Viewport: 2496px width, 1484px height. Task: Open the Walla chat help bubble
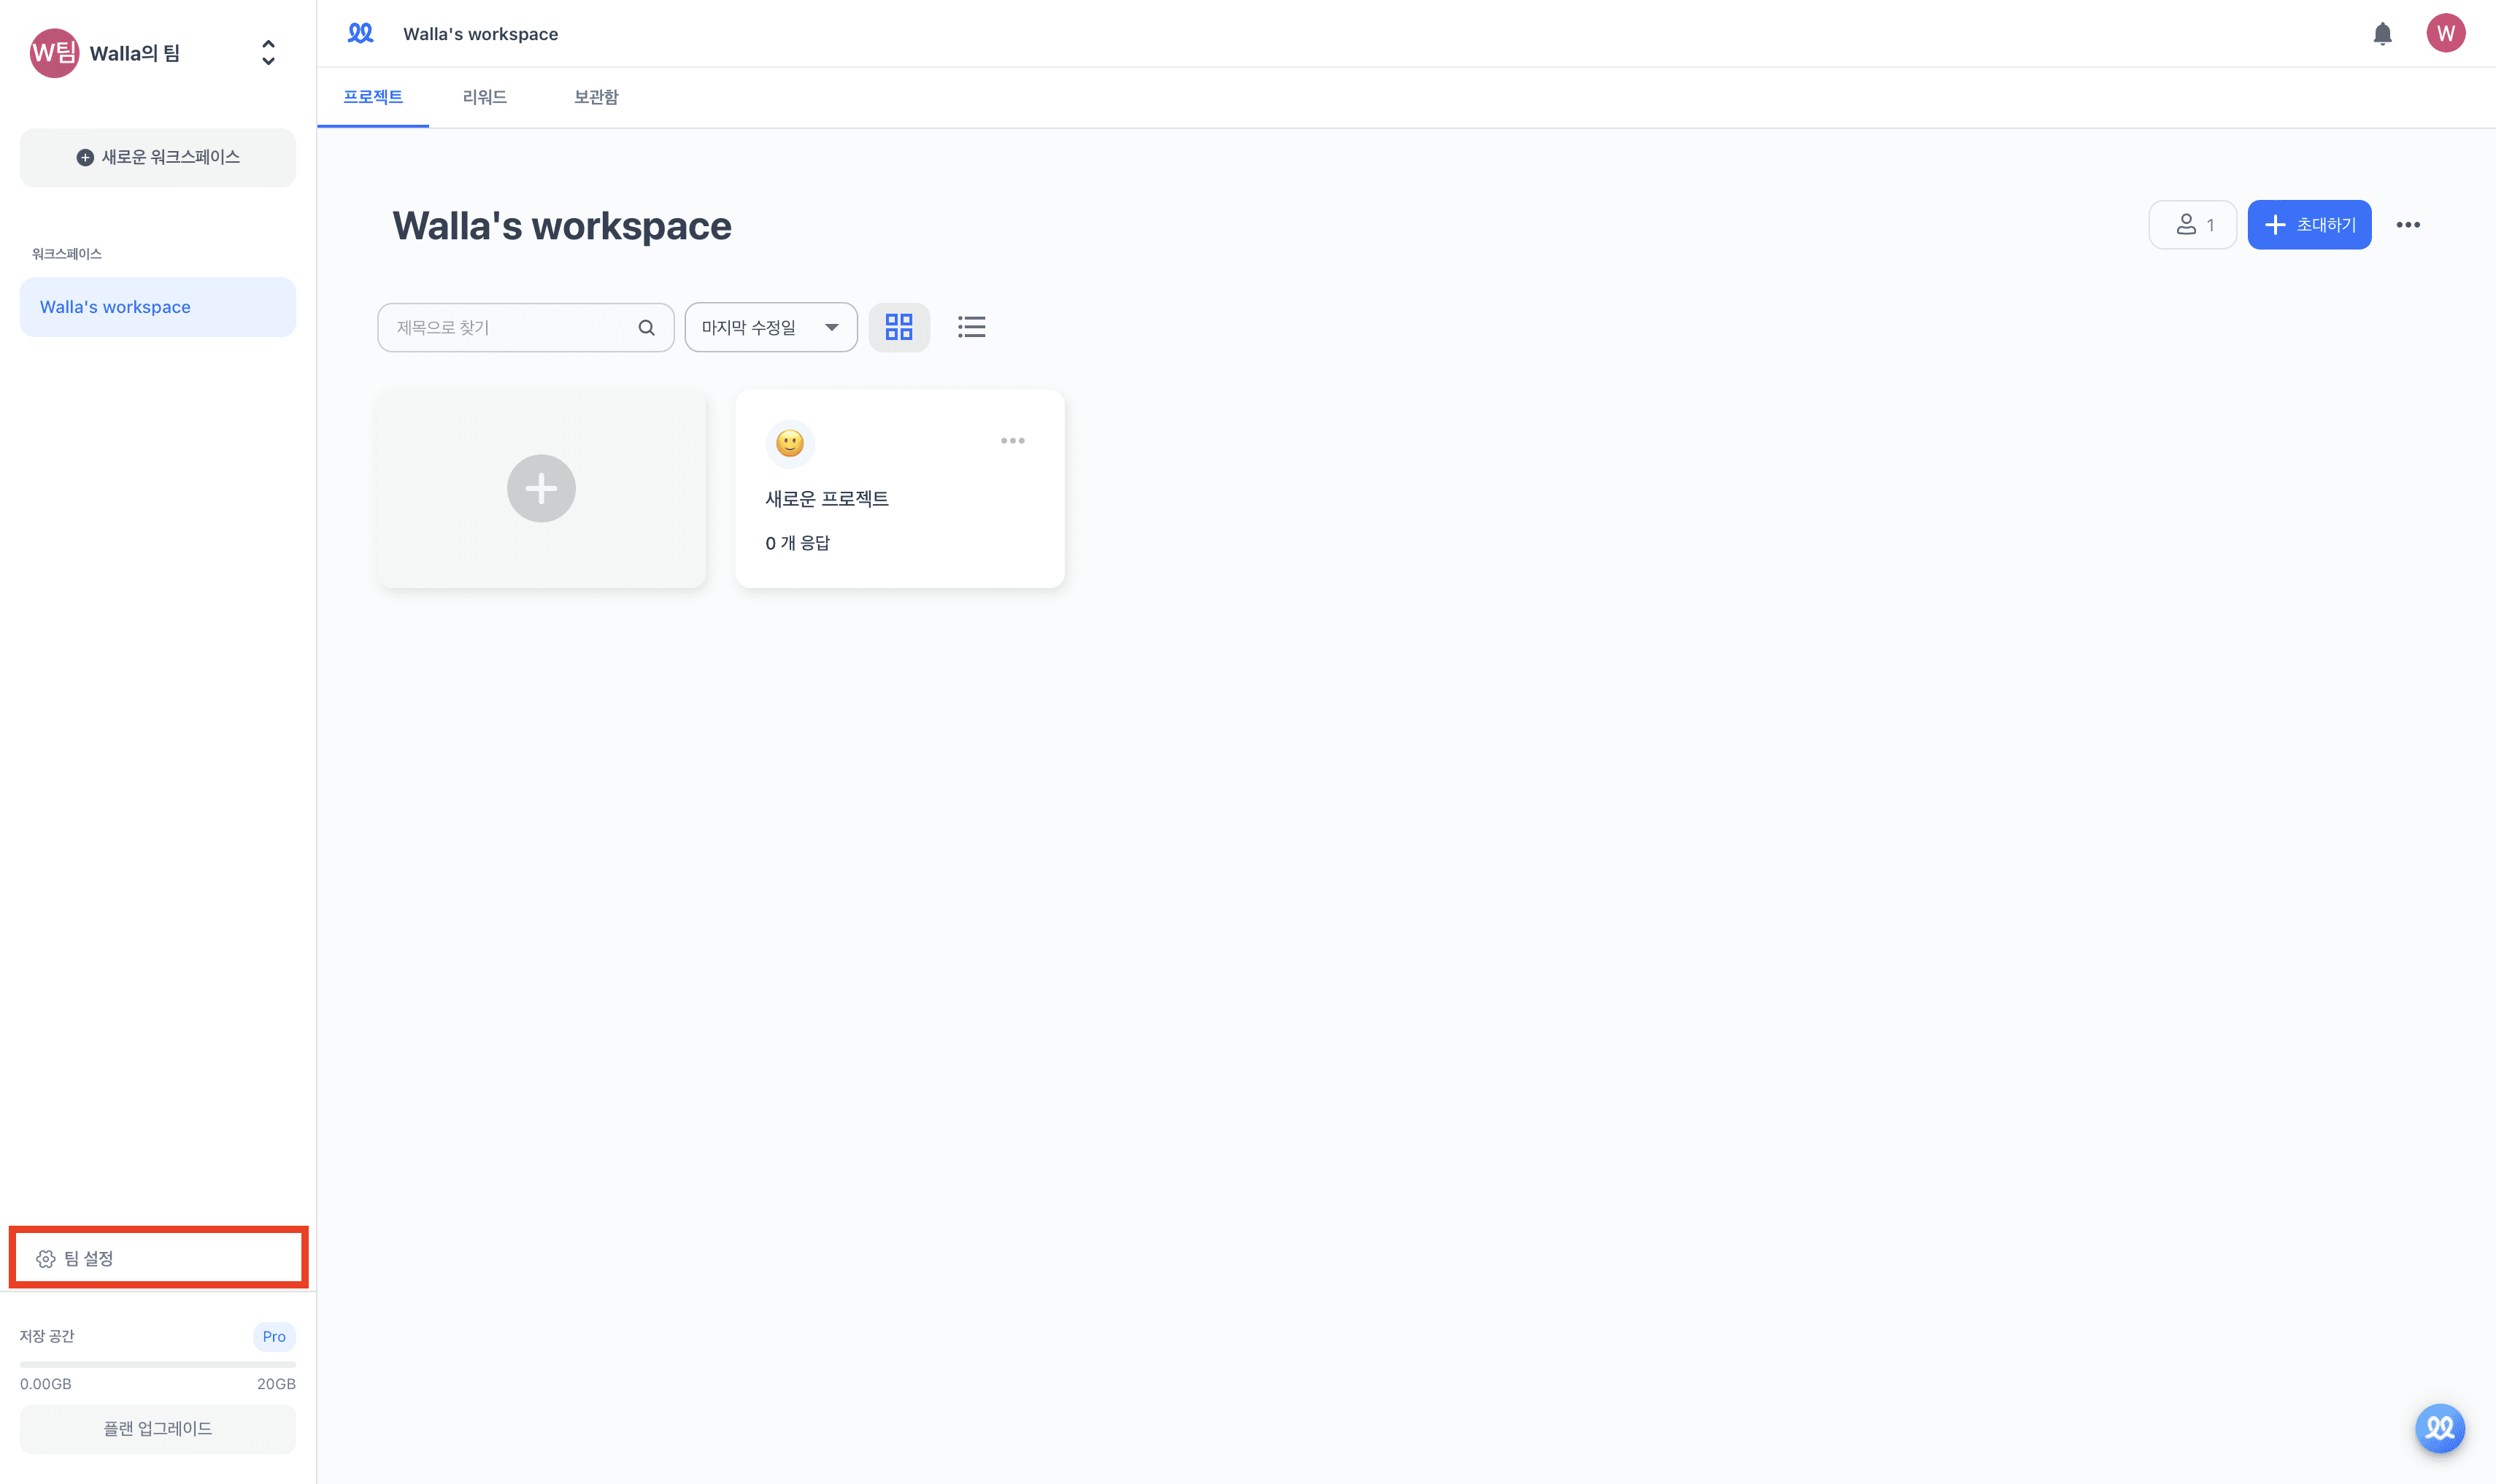tap(2439, 1427)
